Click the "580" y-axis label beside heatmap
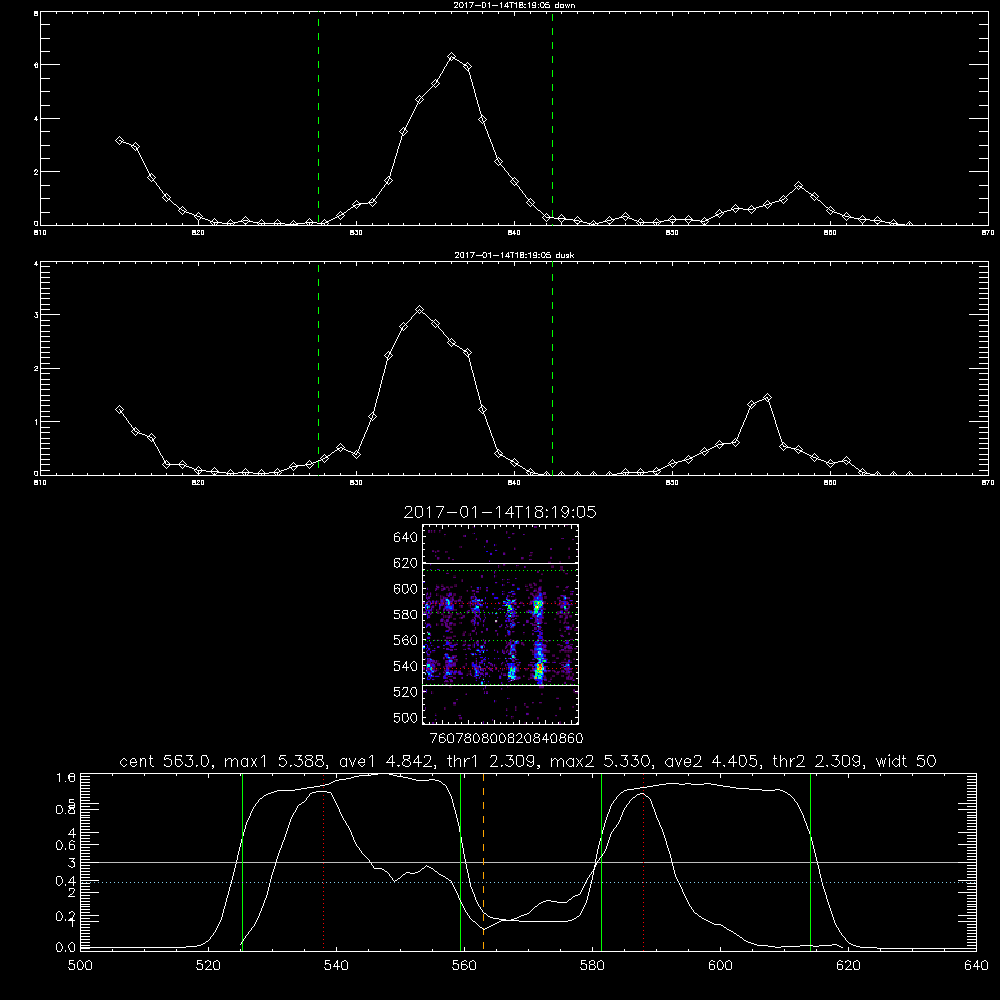Image resolution: width=1000 pixels, height=1000 pixels. click(406, 615)
